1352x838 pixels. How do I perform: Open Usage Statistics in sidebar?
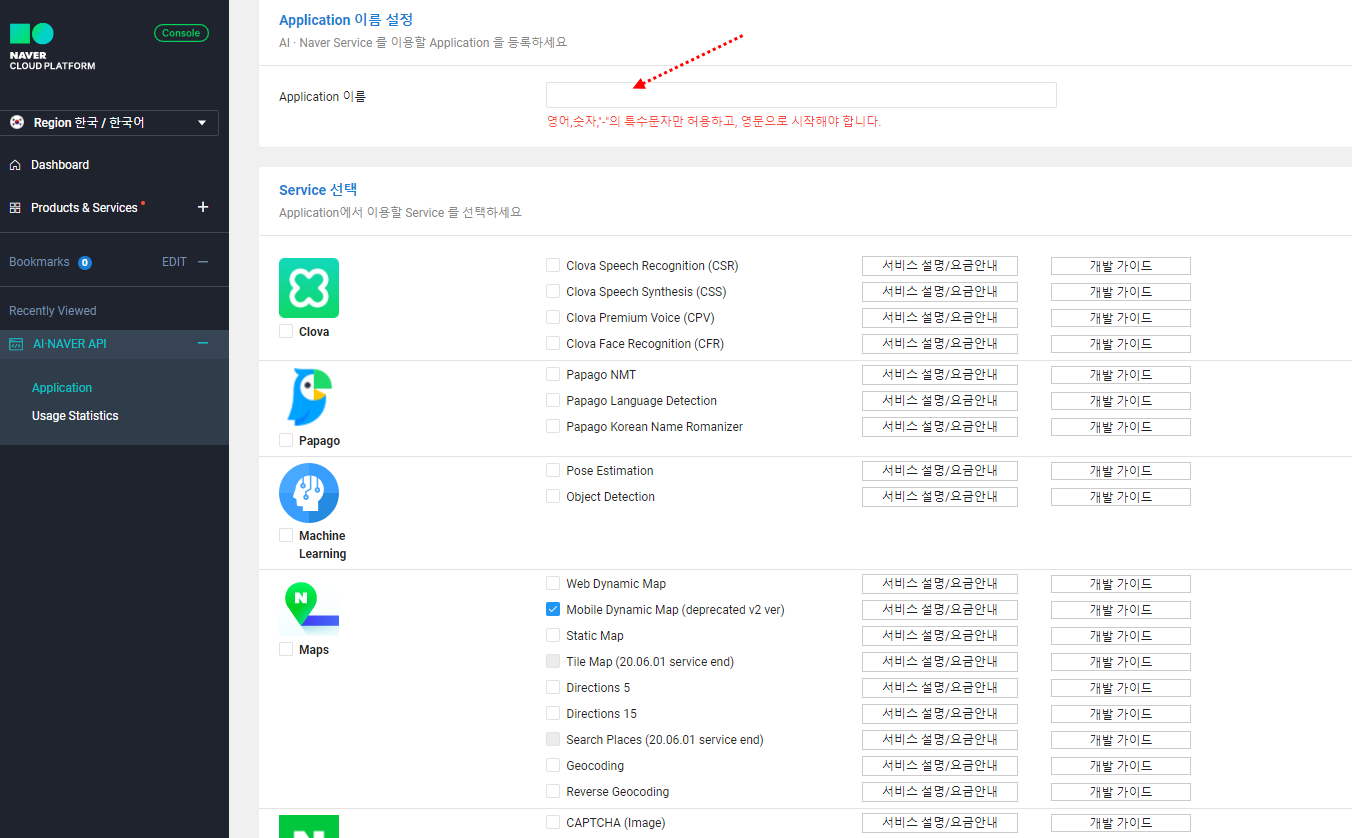click(x=75, y=416)
